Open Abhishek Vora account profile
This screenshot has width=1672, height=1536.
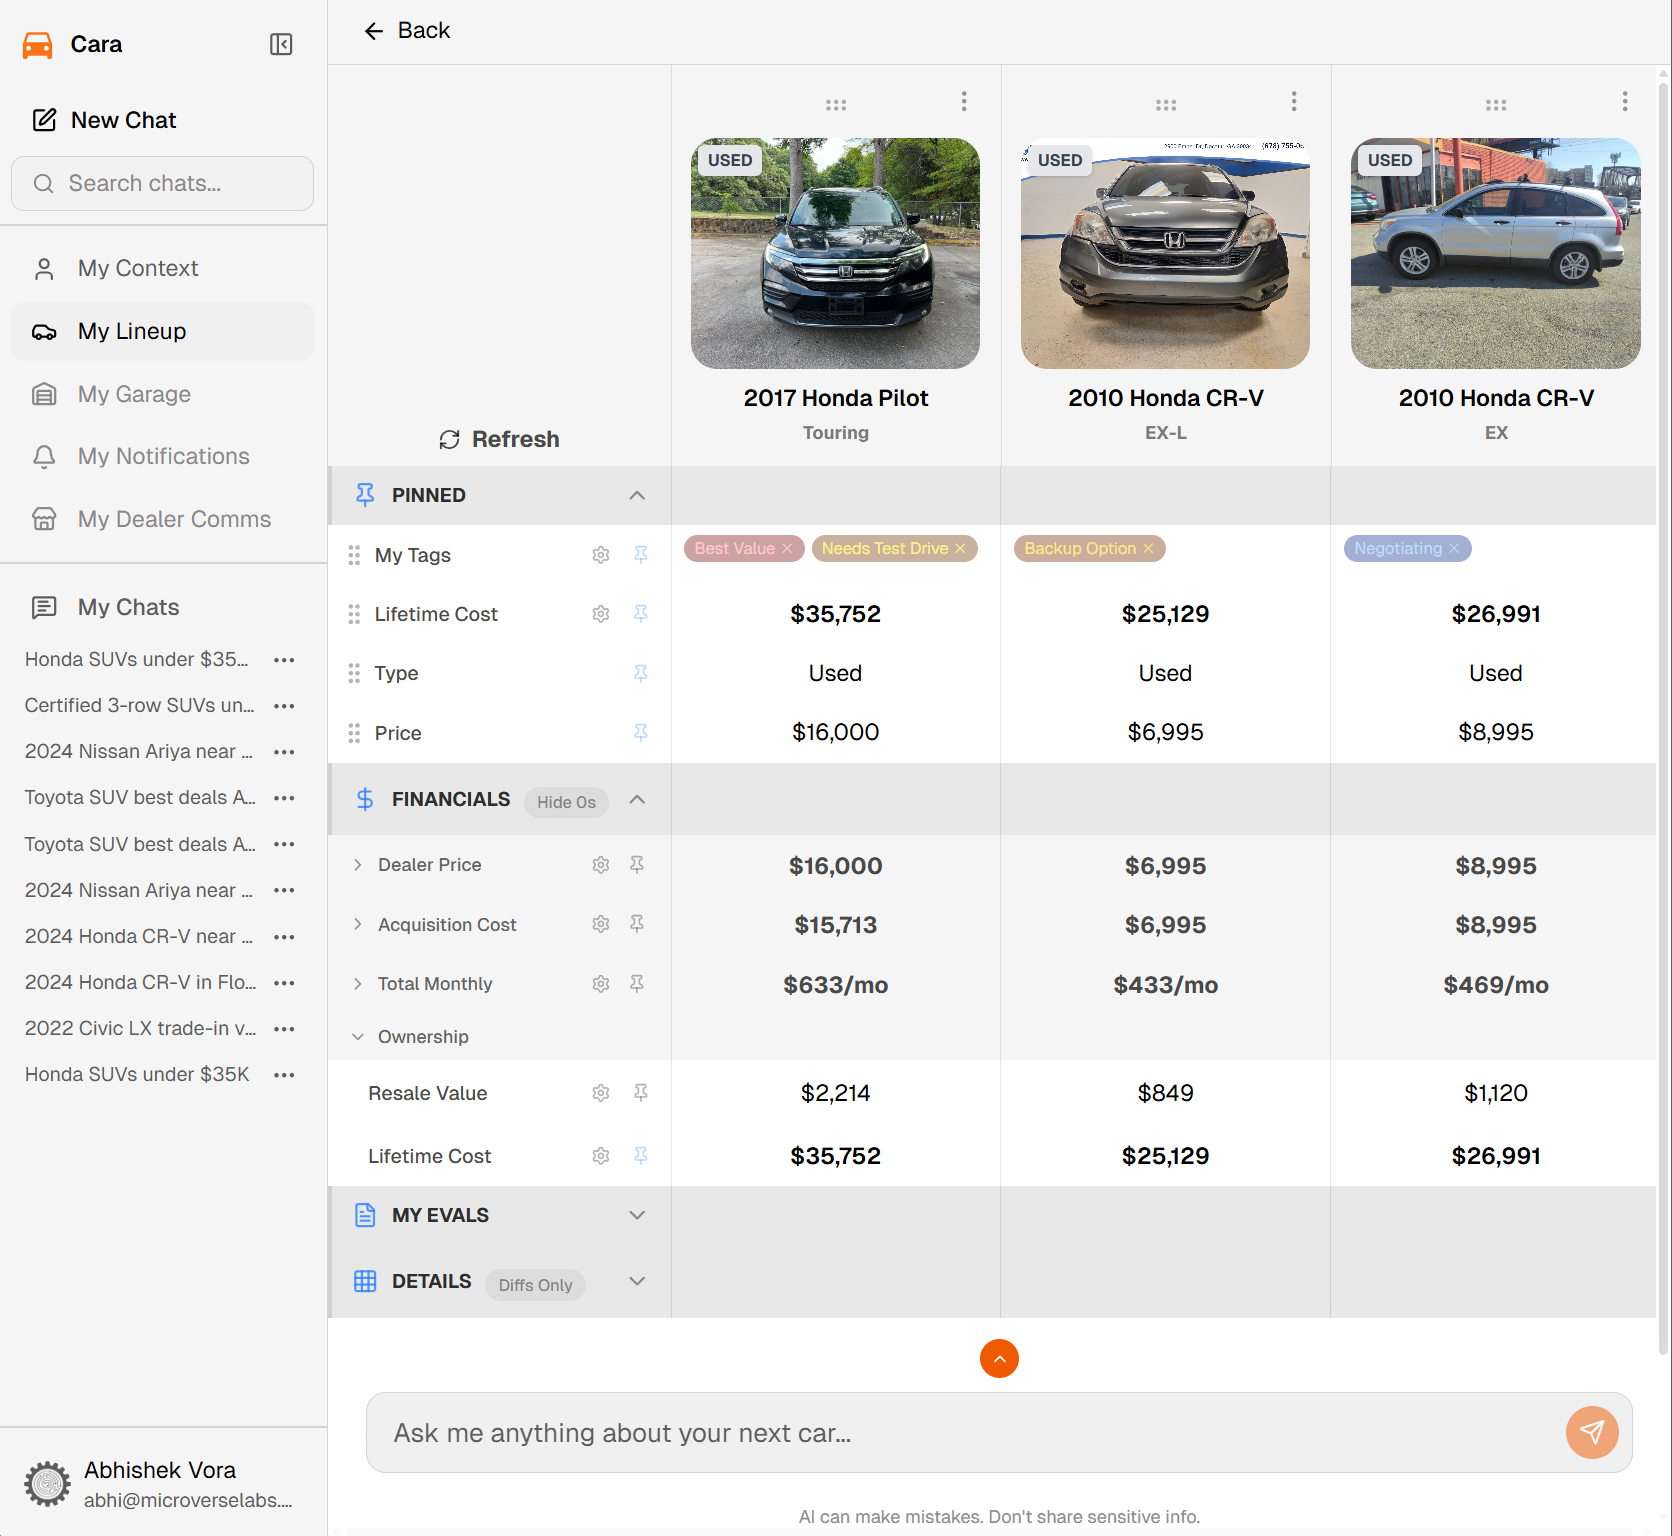pyautogui.click(x=162, y=1483)
